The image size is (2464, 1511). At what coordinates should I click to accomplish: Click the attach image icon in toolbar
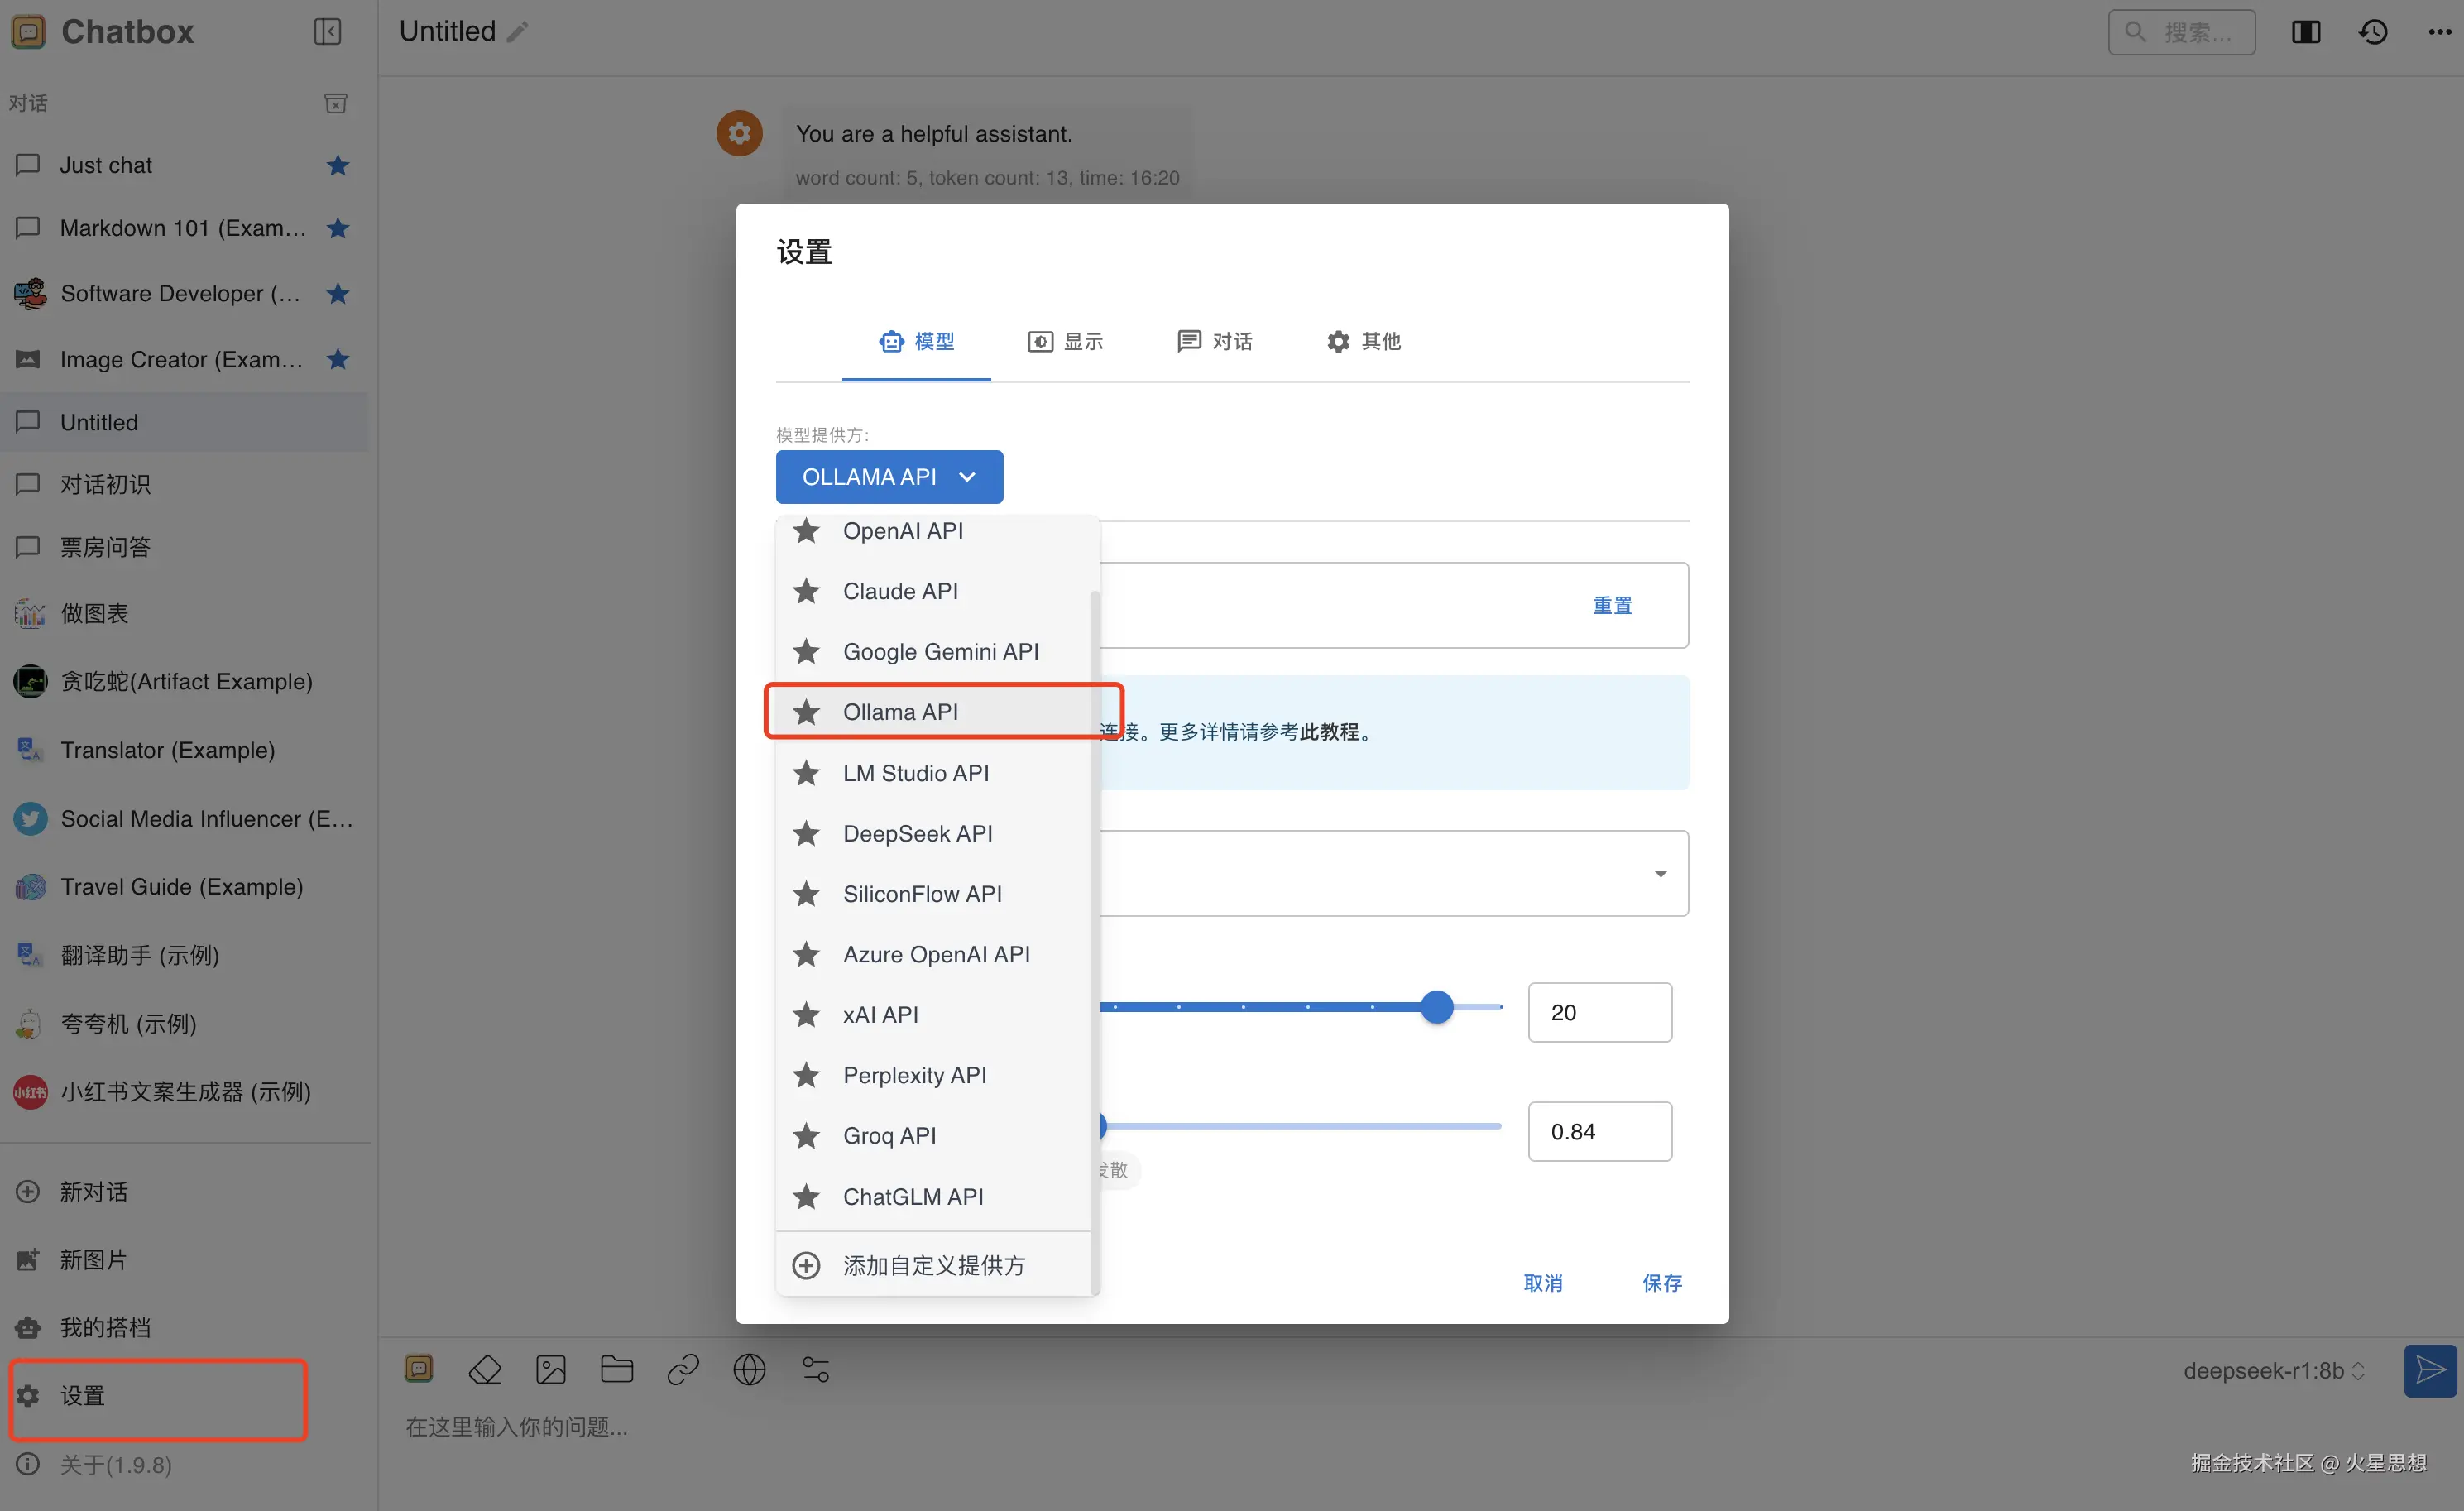point(551,1369)
